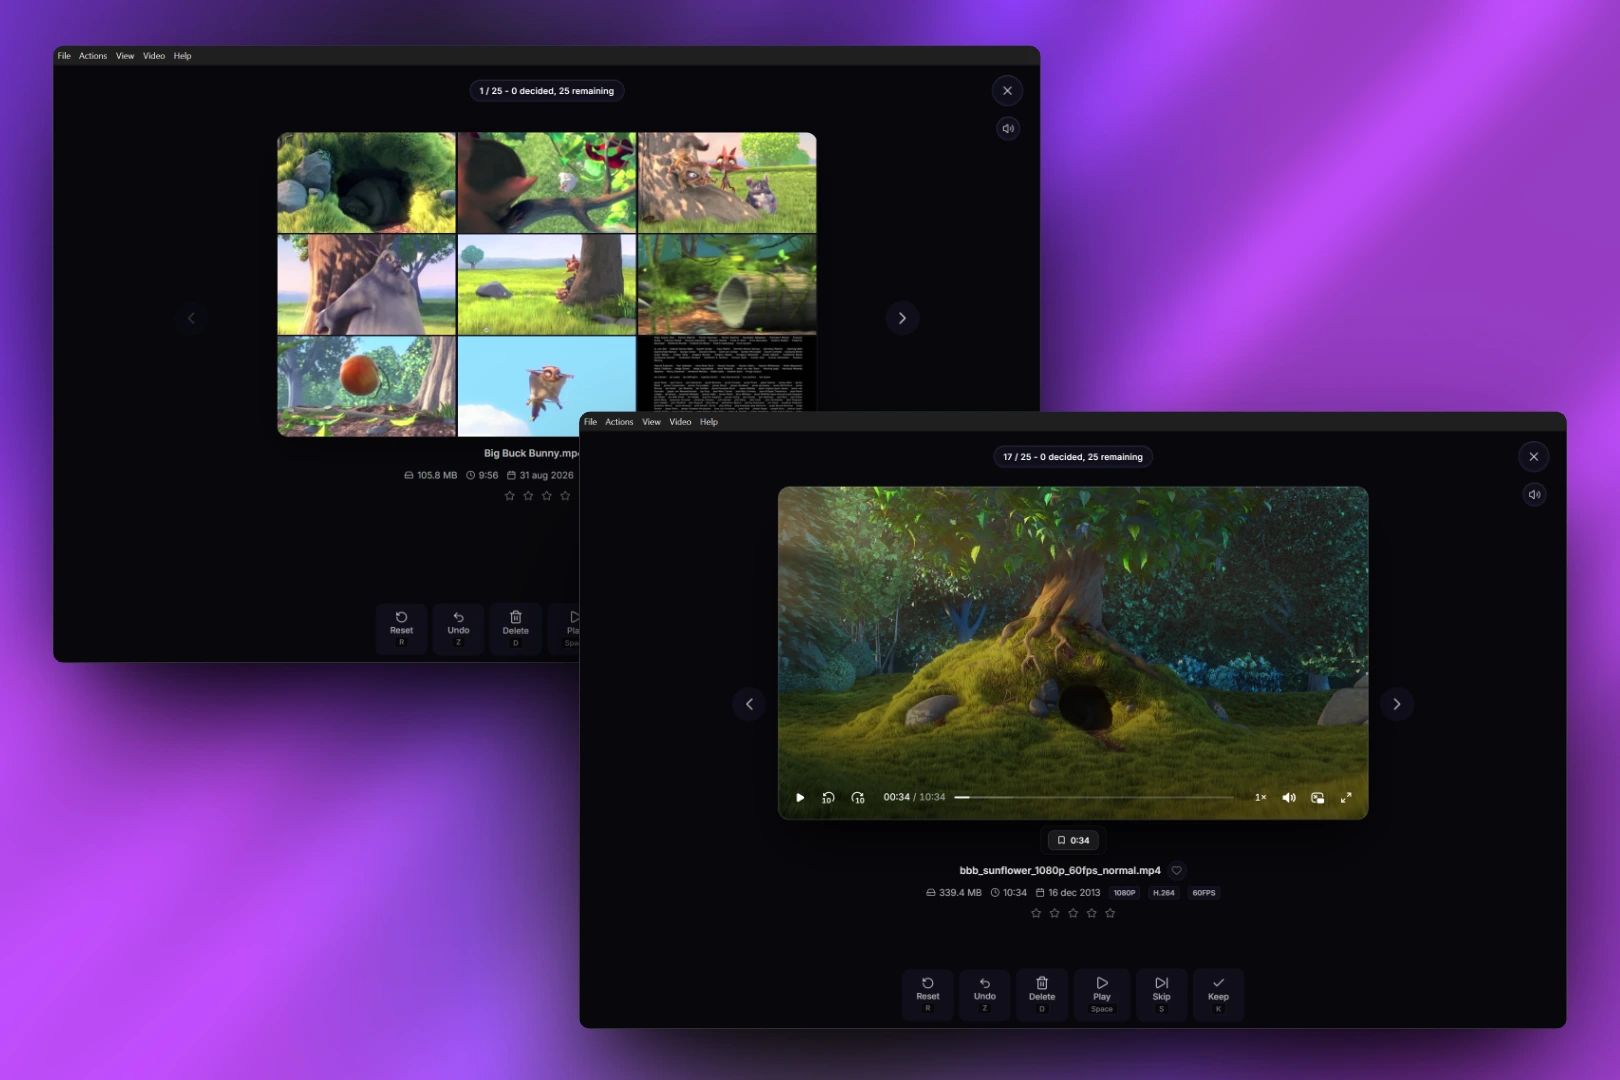The width and height of the screenshot is (1620, 1080).
Task: Click the 60FPS badge
Action: pos(1204,893)
